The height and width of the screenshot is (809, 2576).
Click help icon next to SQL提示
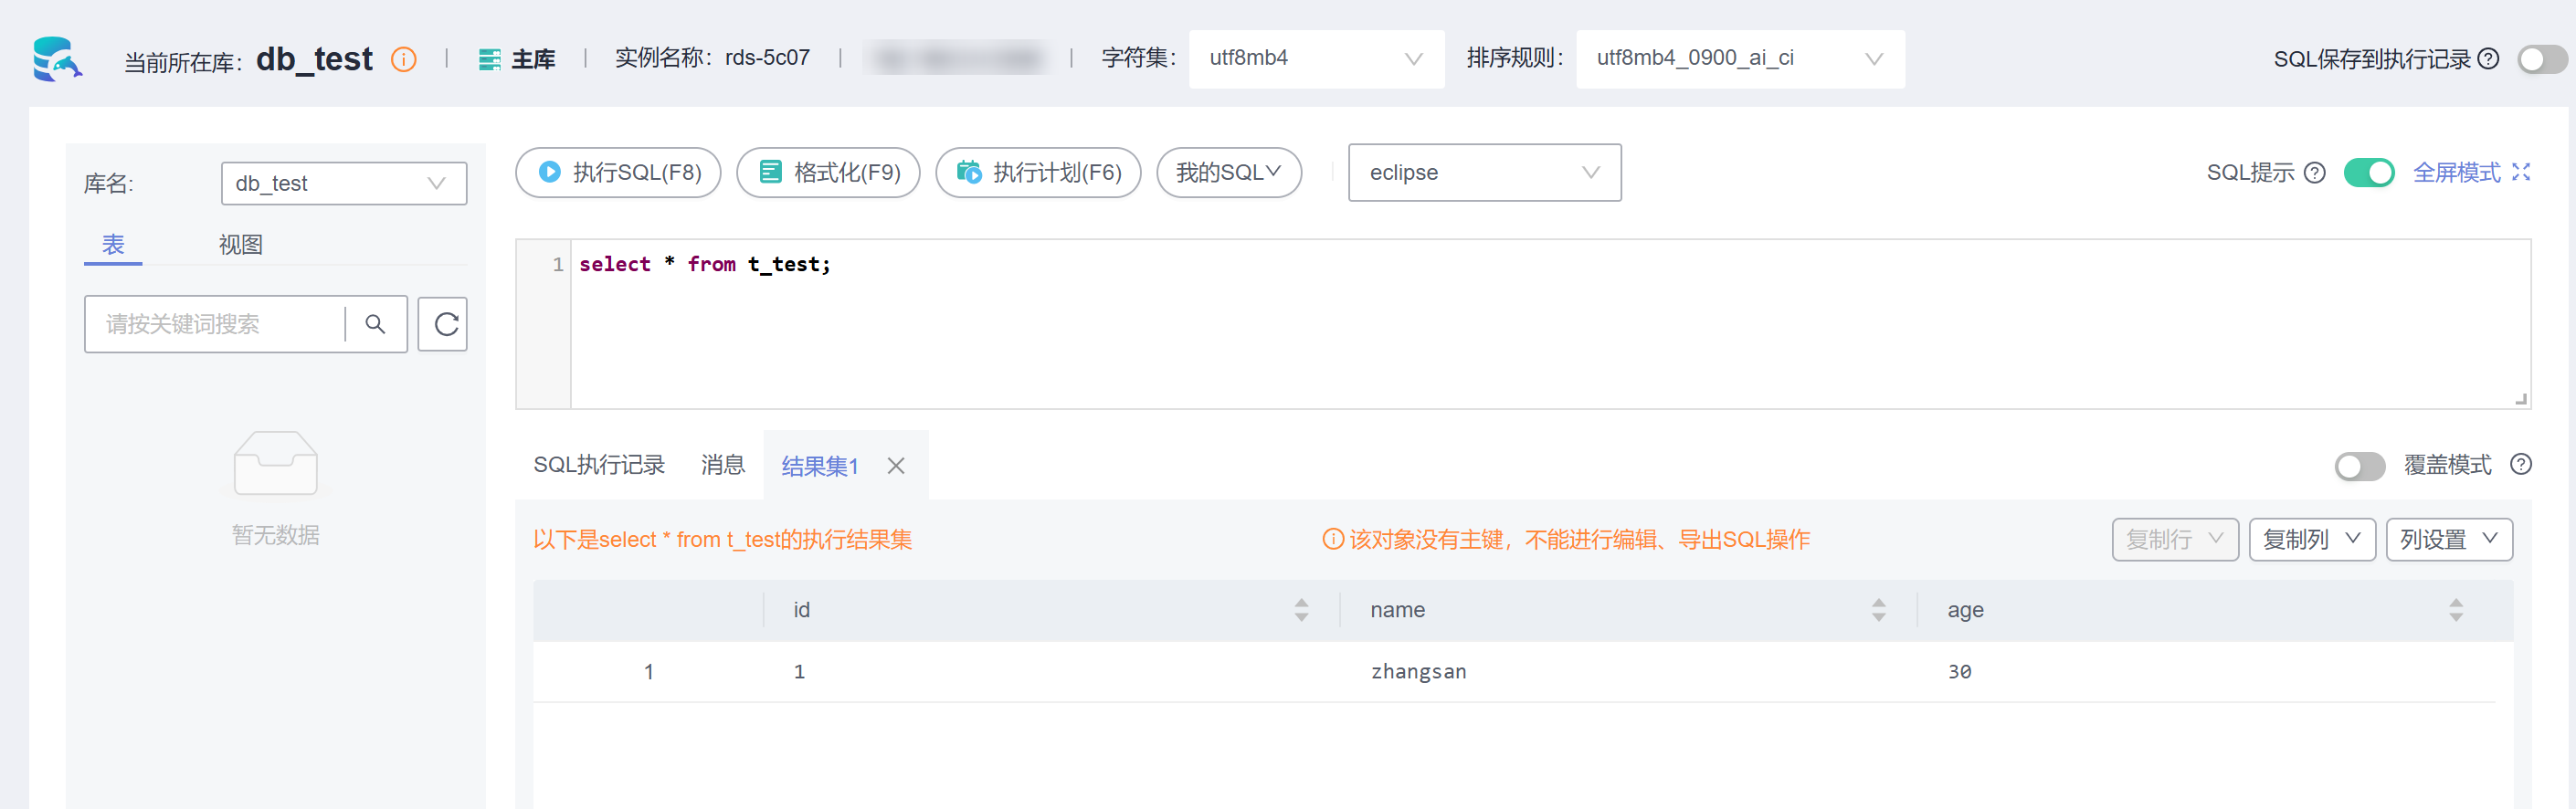click(x=2314, y=173)
